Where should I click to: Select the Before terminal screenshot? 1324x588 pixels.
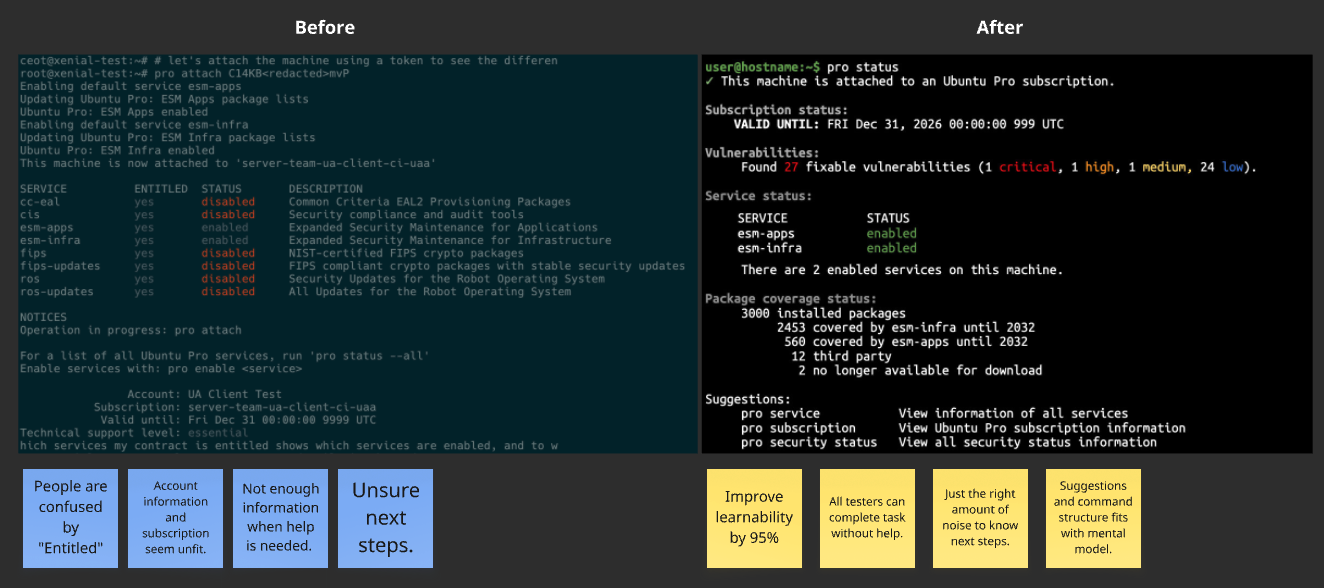pos(358,254)
